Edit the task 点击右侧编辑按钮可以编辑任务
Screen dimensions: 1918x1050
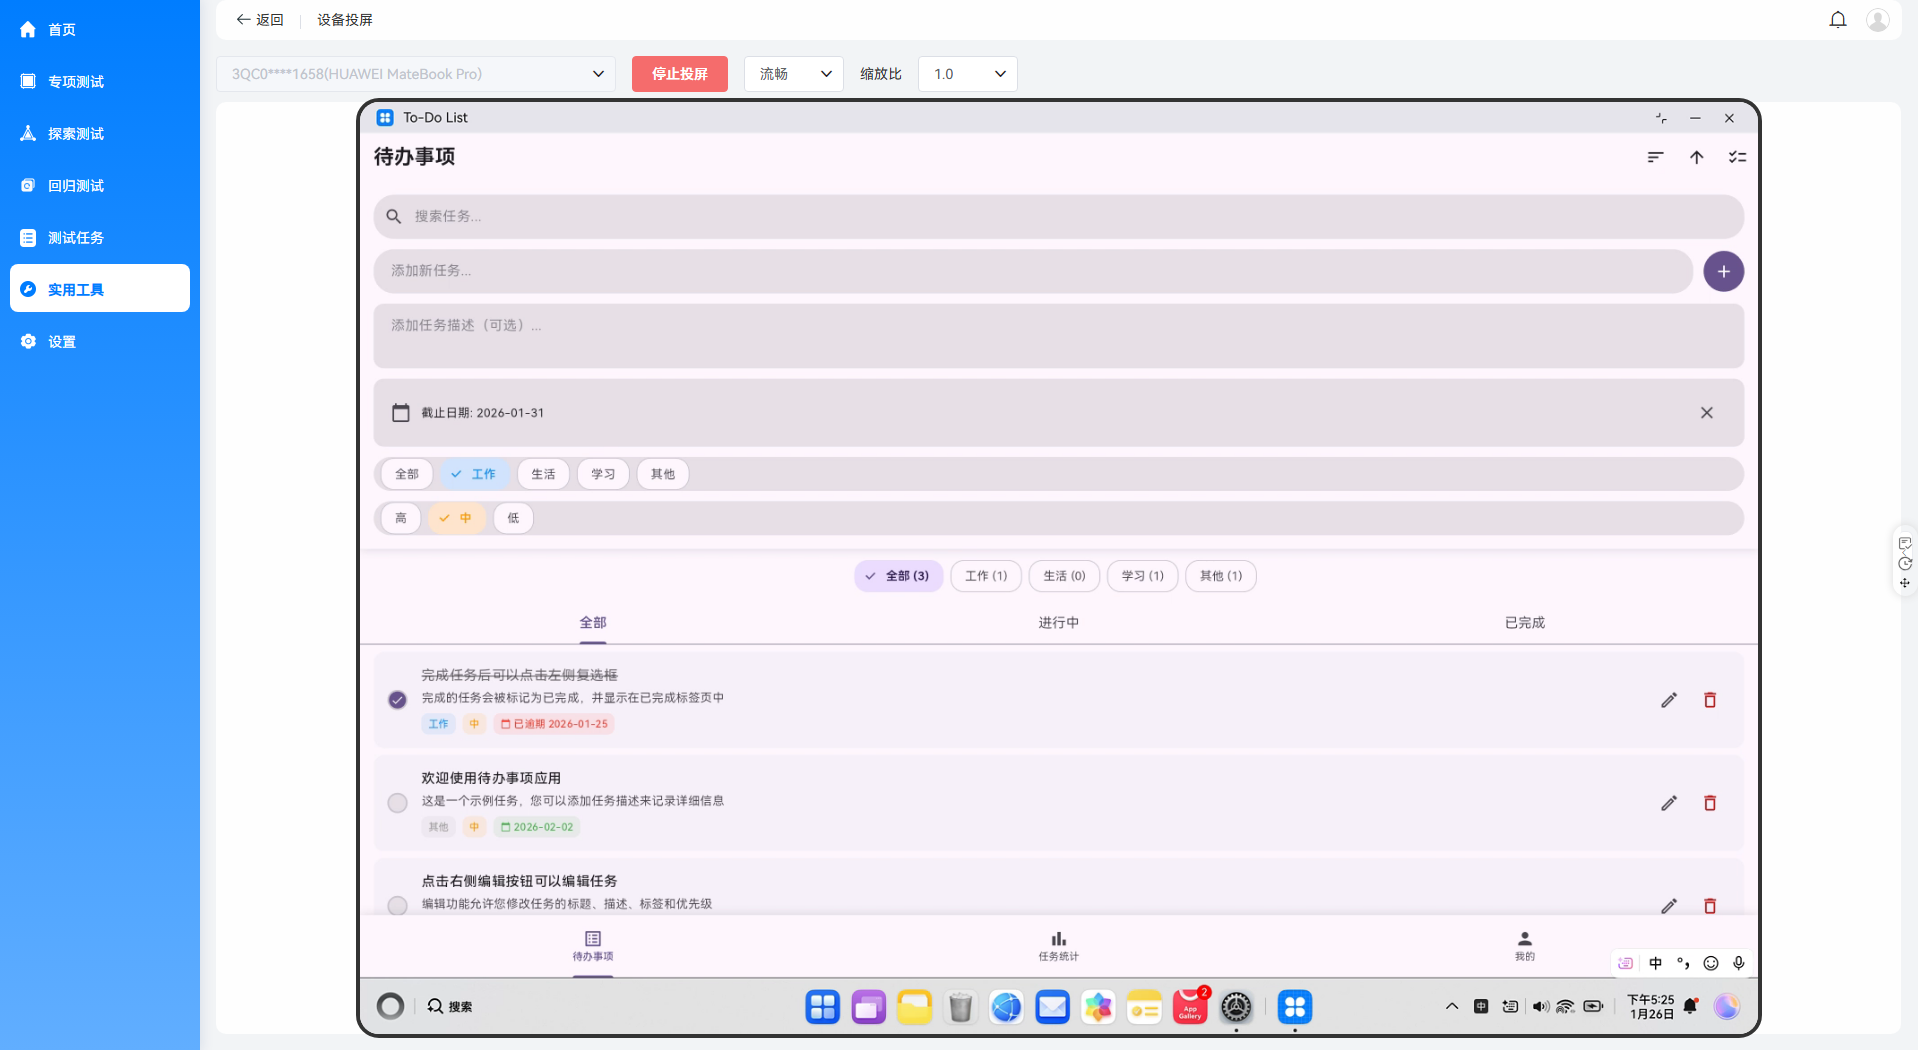pyautogui.click(x=1668, y=905)
